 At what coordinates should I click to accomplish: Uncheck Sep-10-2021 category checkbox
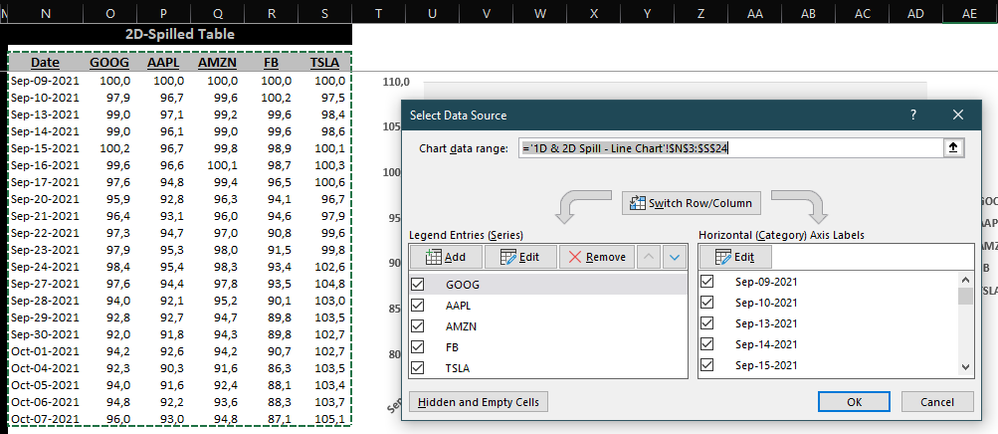[706, 302]
